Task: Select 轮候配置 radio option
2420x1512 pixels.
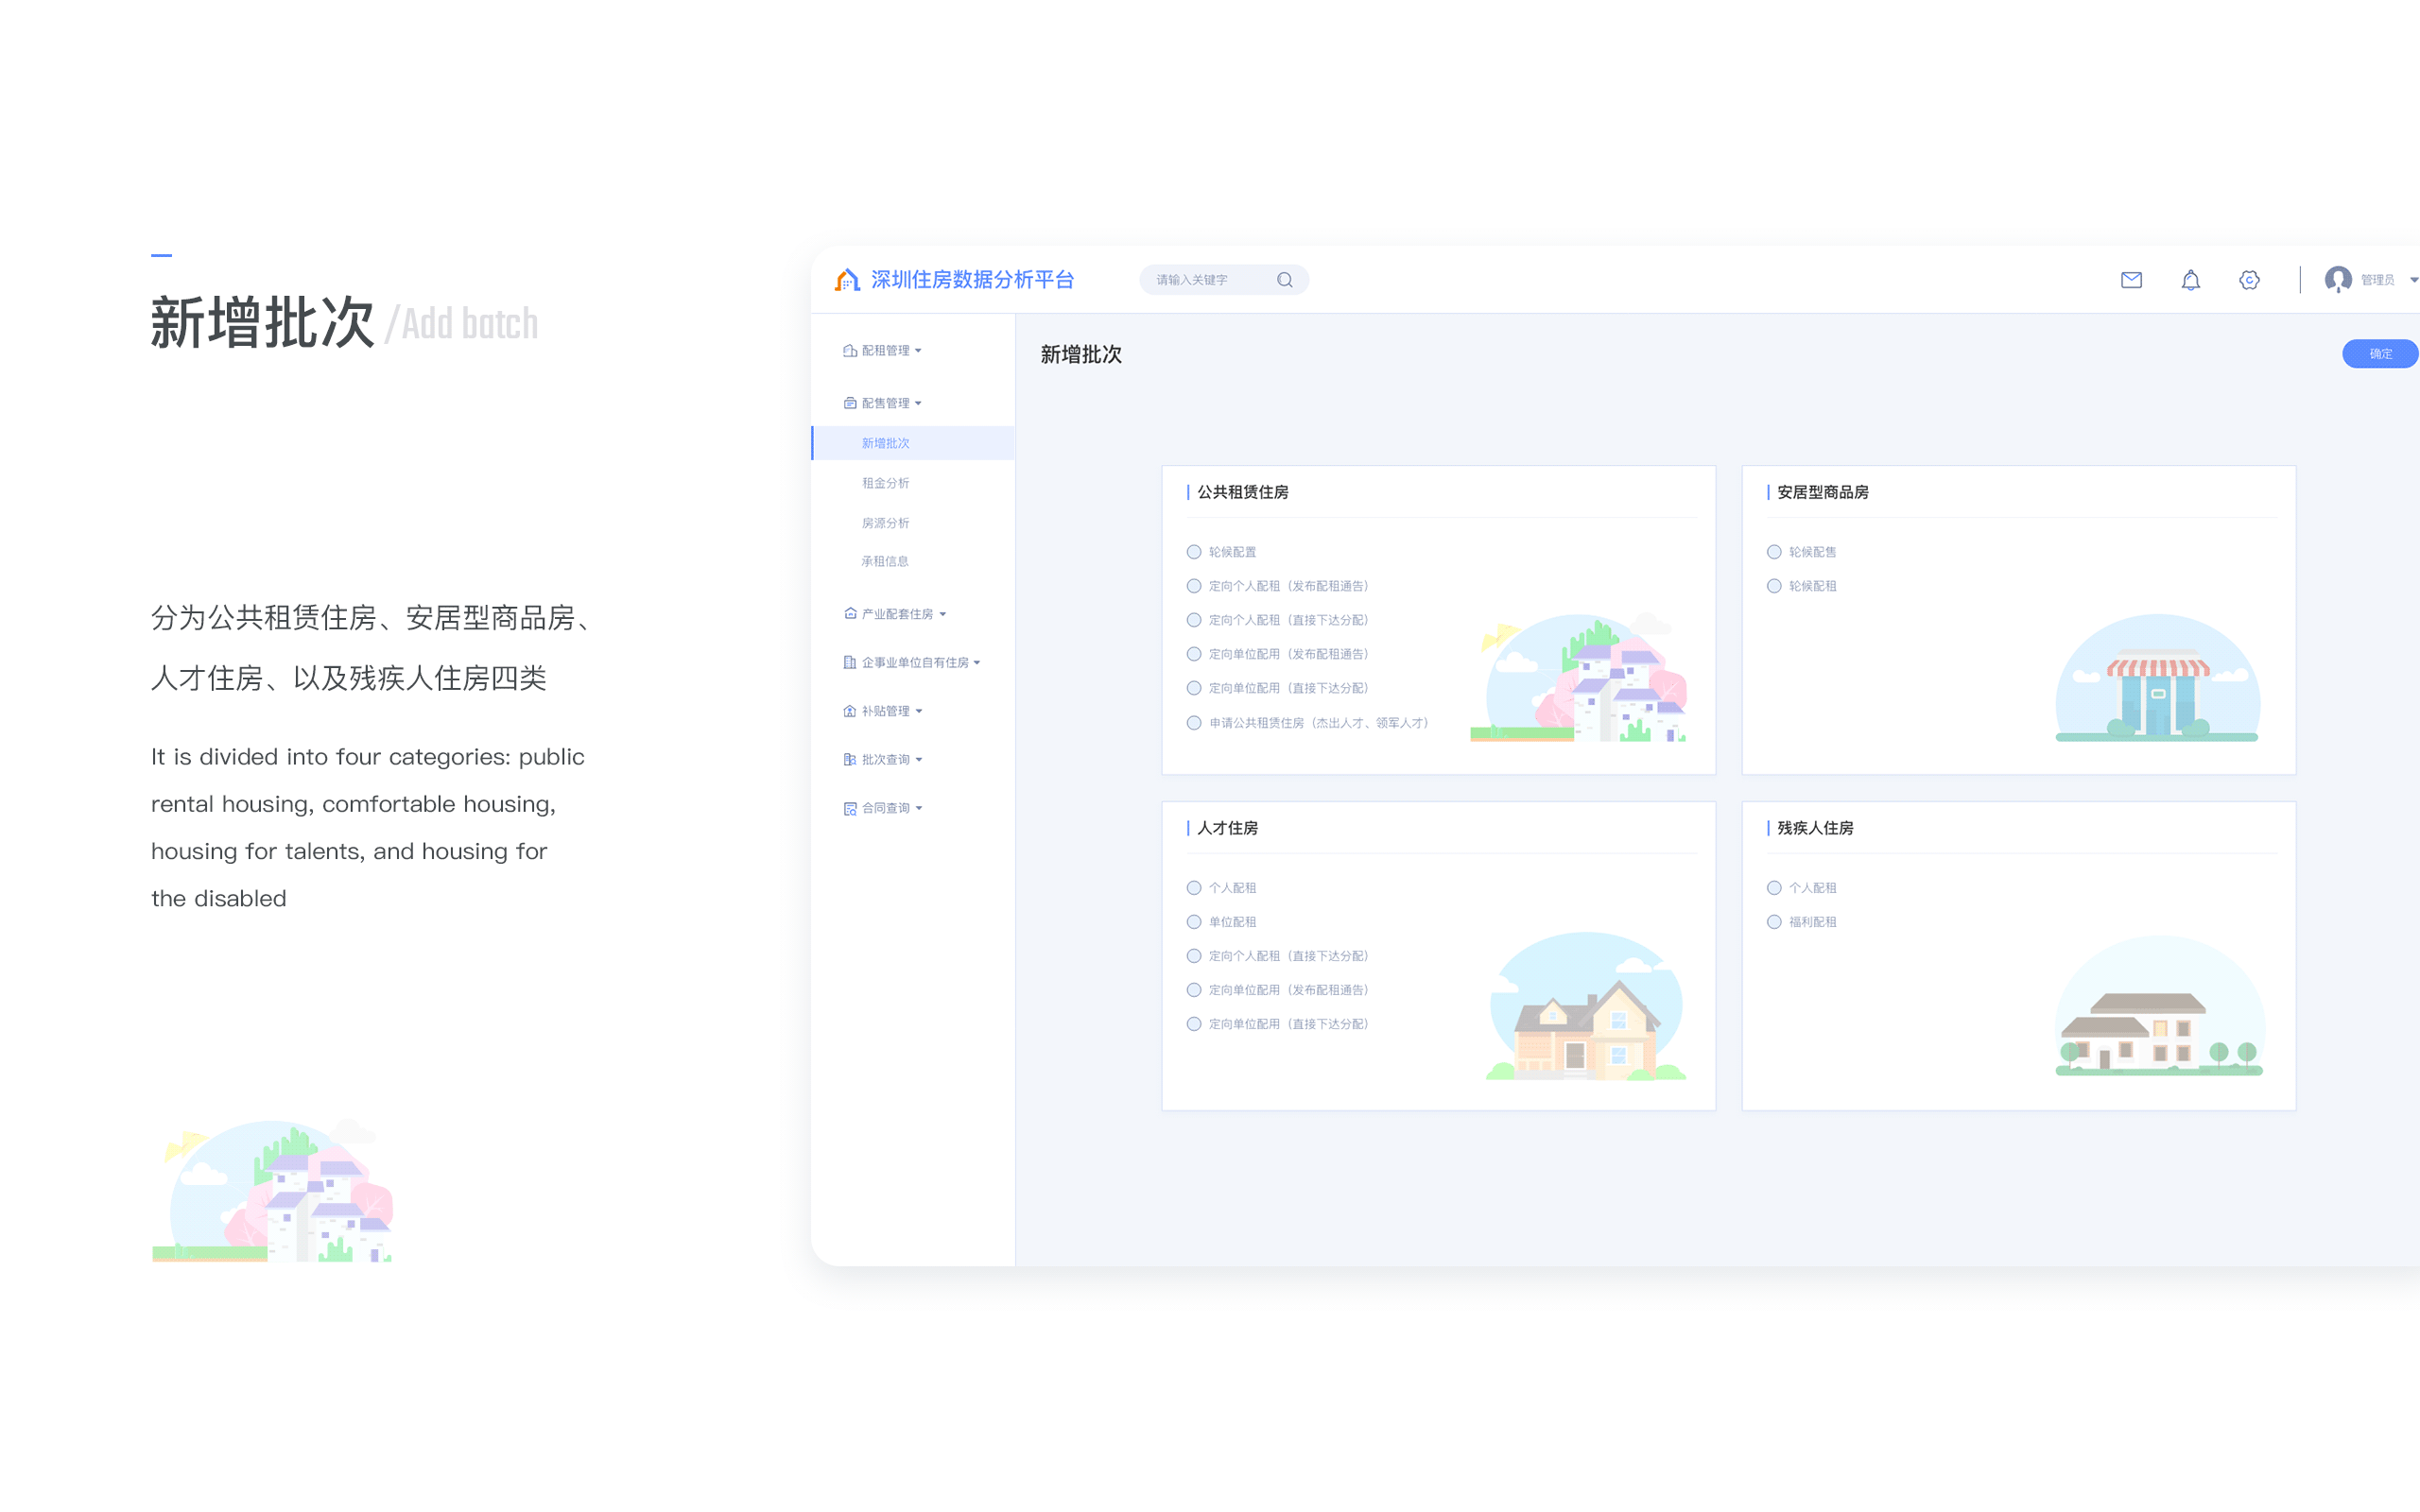Action: point(1194,552)
